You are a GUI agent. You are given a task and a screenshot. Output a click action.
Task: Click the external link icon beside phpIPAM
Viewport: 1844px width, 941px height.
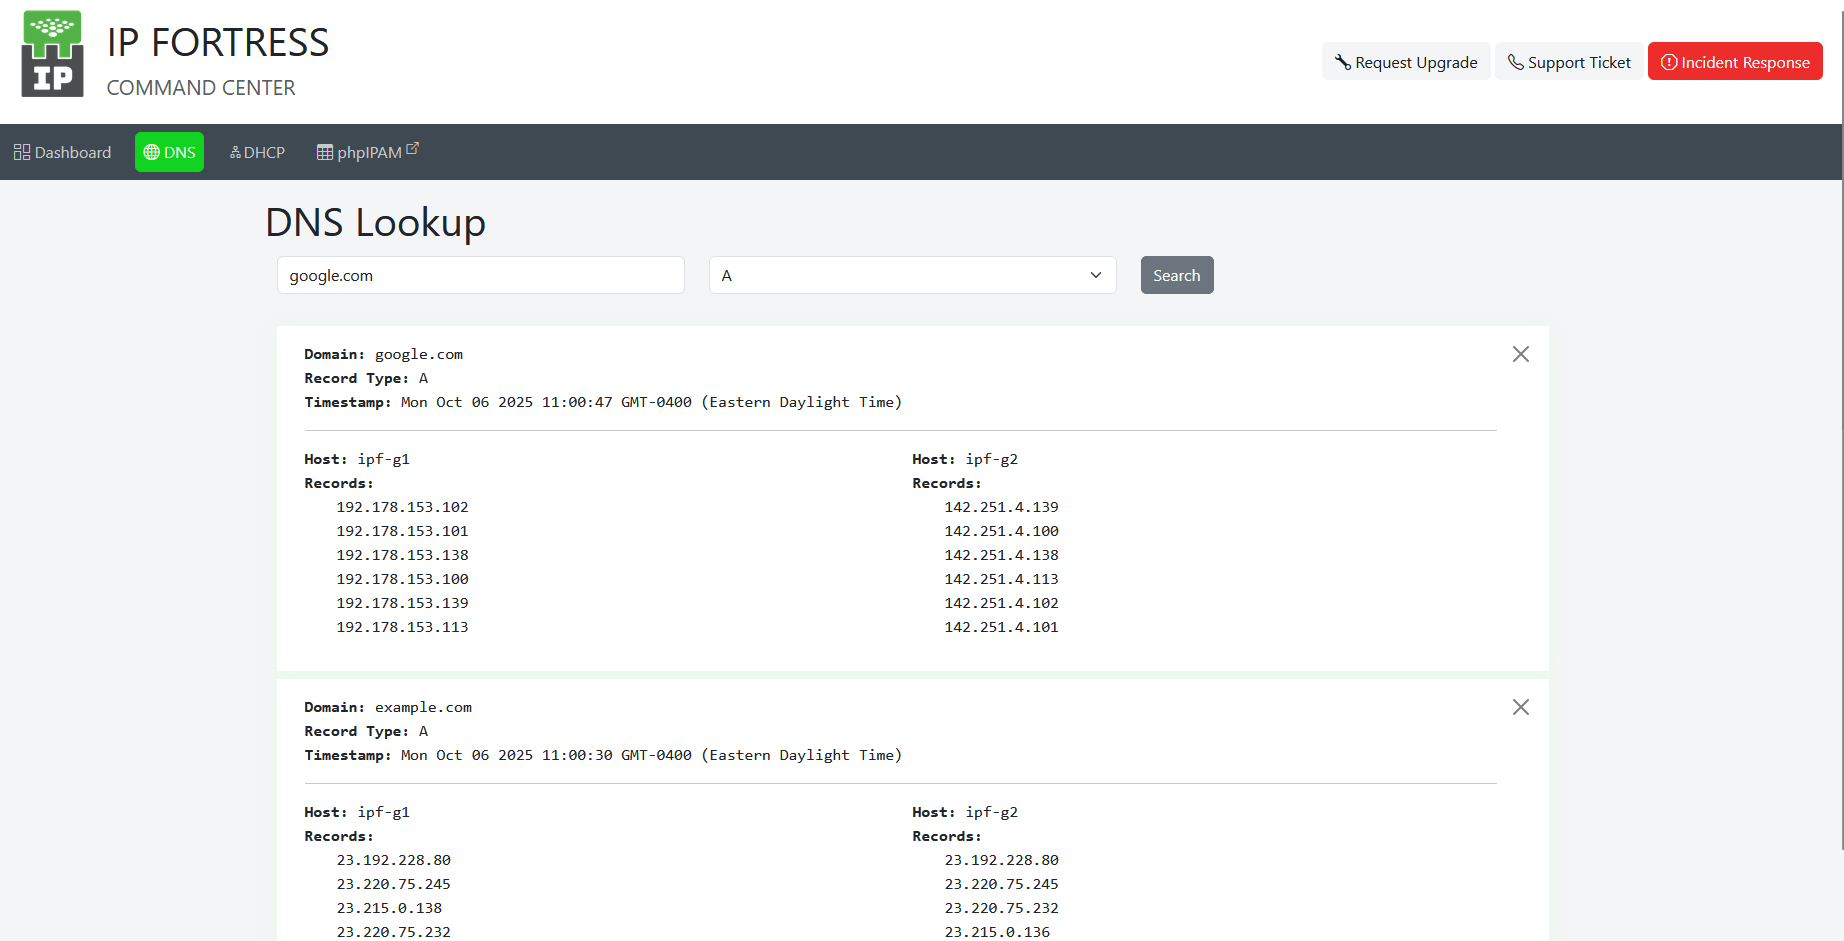coord(413,146)
